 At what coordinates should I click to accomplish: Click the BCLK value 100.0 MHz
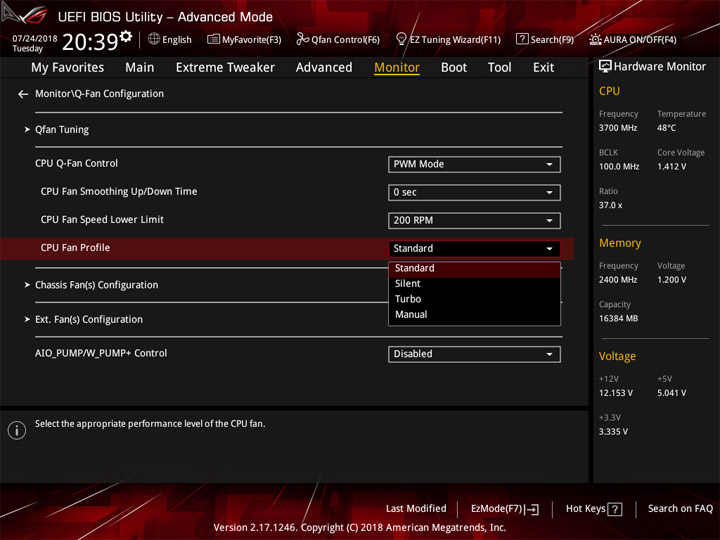tap(619, 167)
